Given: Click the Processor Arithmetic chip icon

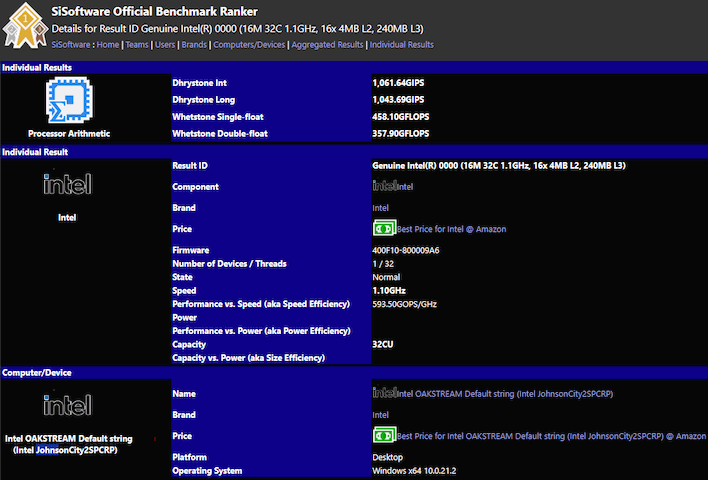Looking at the screenshot, I should [69, 100].
